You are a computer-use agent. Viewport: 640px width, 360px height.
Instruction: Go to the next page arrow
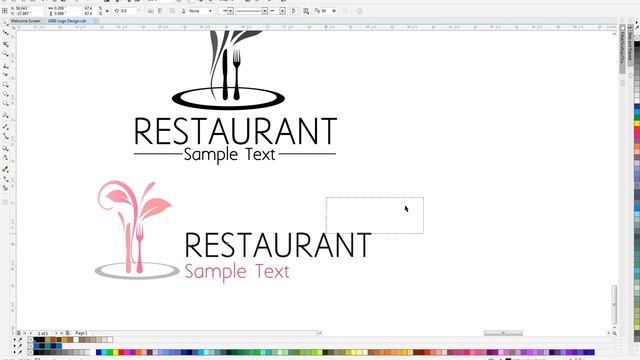[56, 333]
